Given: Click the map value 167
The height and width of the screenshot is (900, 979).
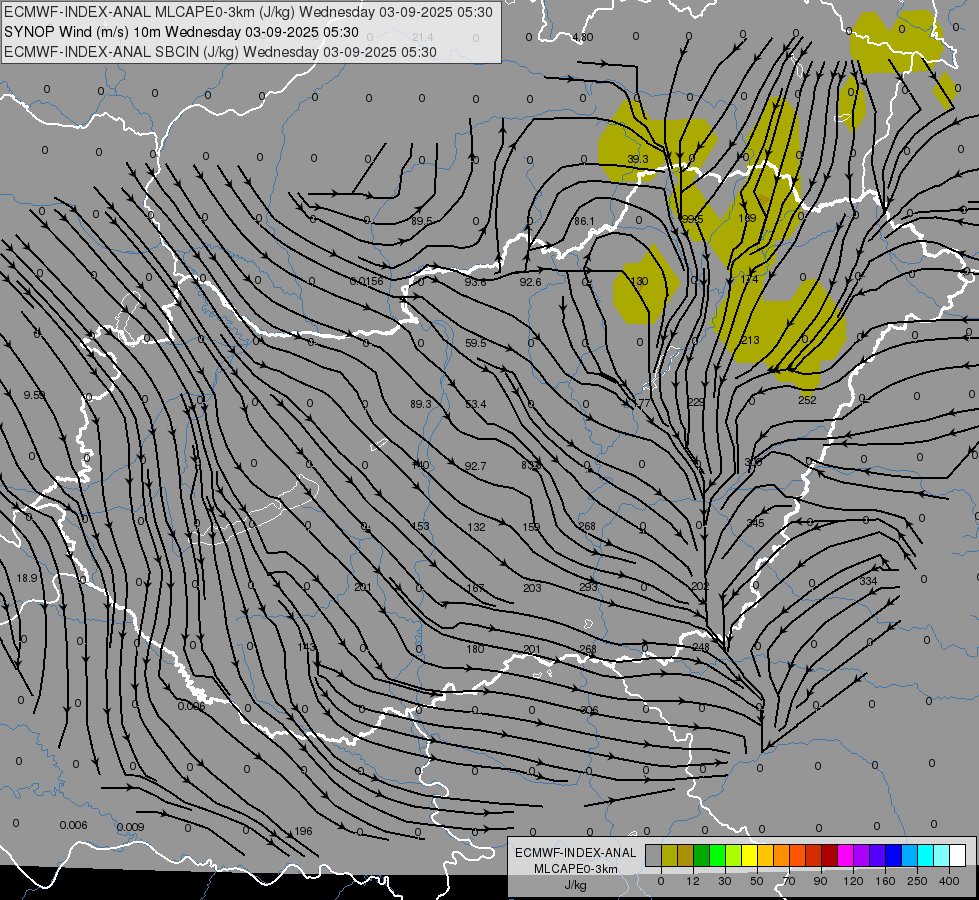Looking at the screenshot, I should [475, 588].
